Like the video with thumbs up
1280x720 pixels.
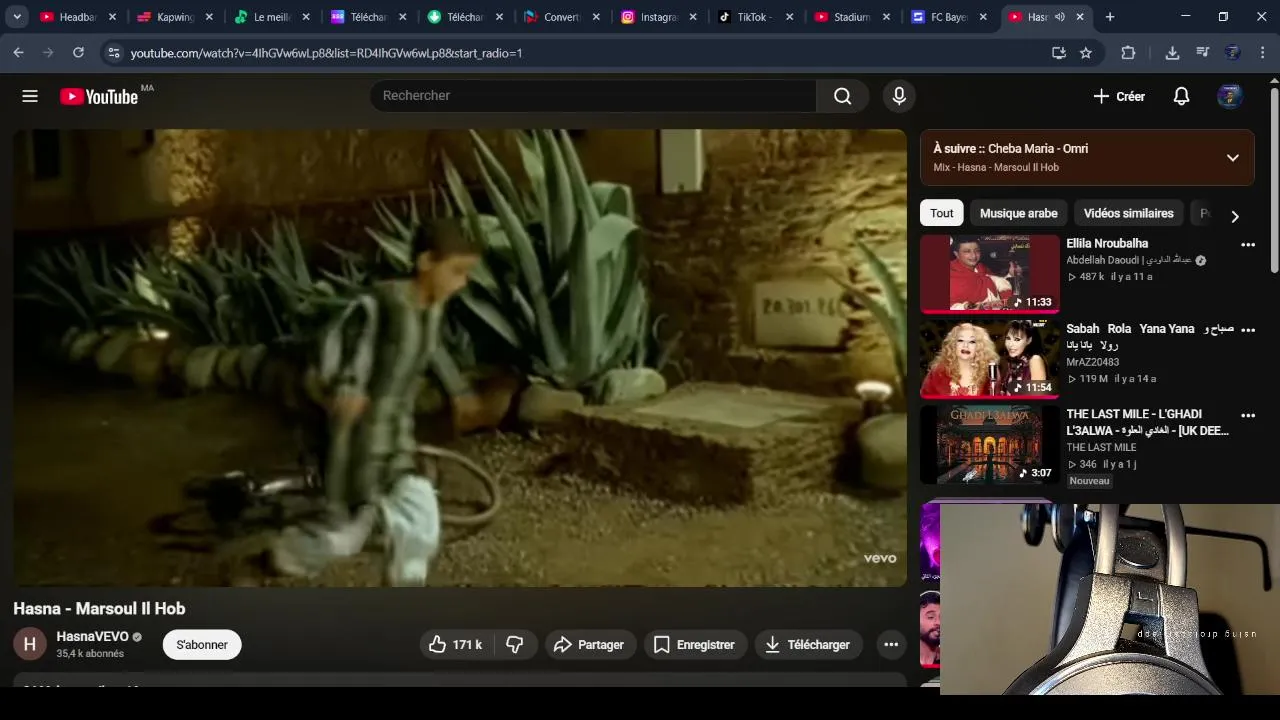point(455,645)
